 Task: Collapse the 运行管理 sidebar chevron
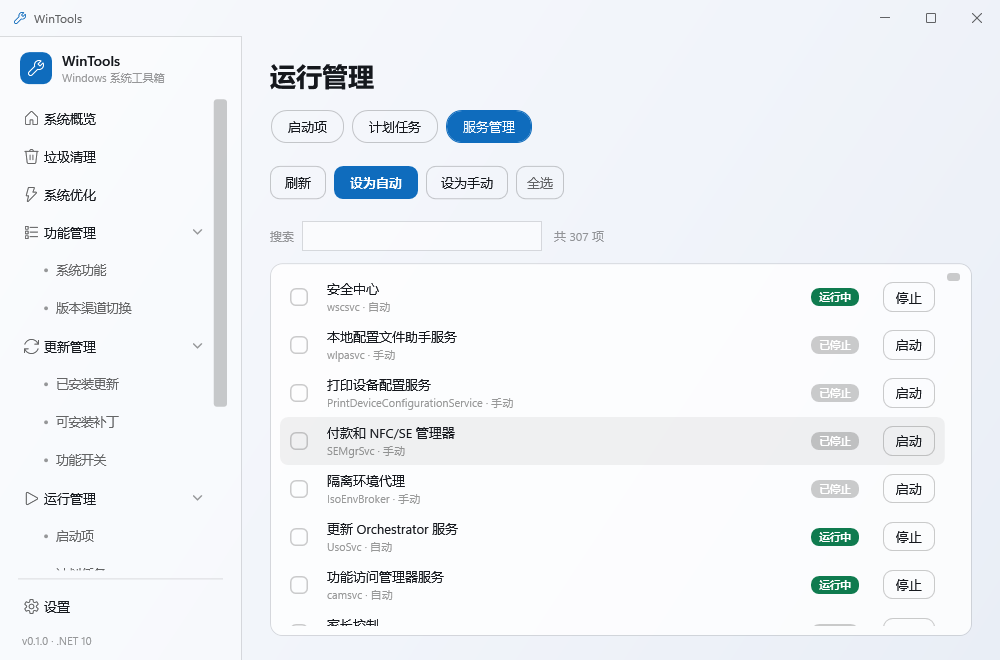[198, 498]
